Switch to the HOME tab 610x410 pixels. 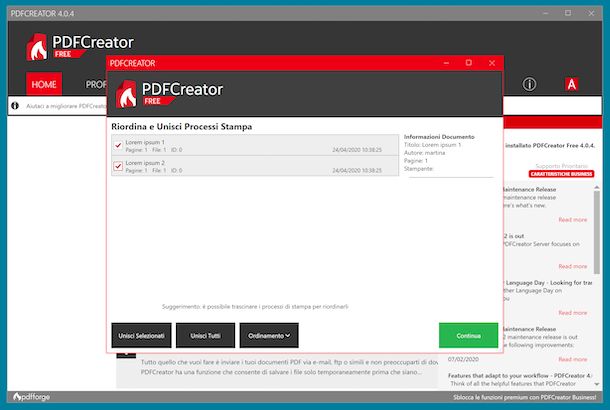pos(44,84)
